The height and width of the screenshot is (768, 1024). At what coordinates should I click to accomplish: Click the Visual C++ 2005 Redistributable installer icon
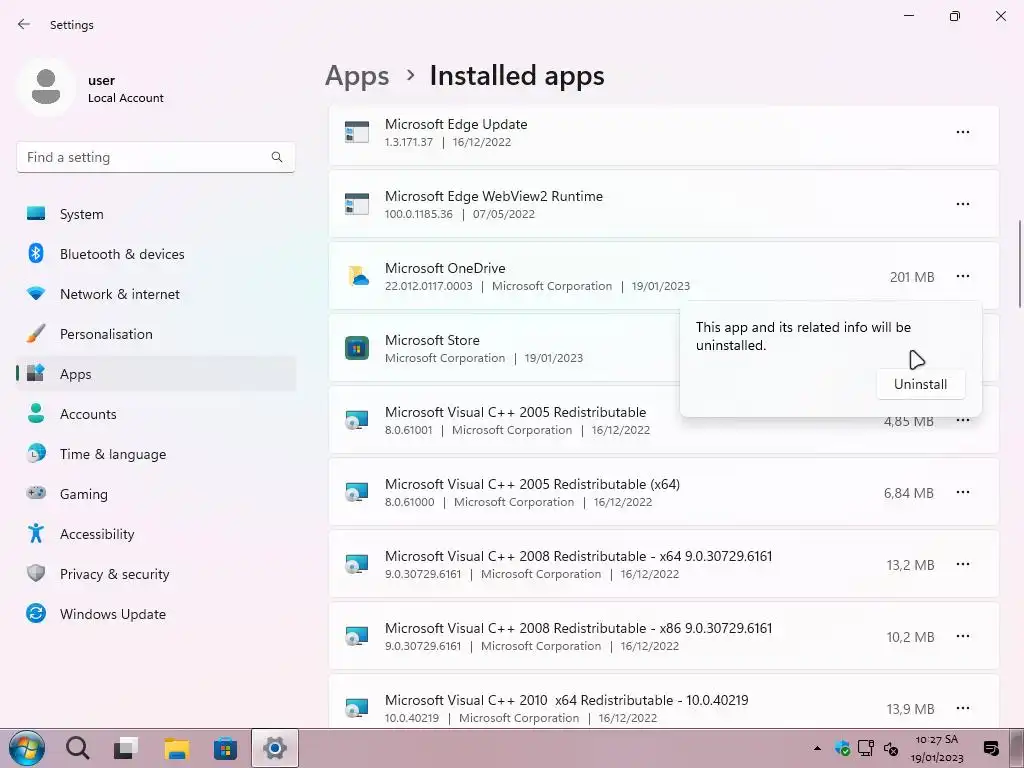(357, 420)
